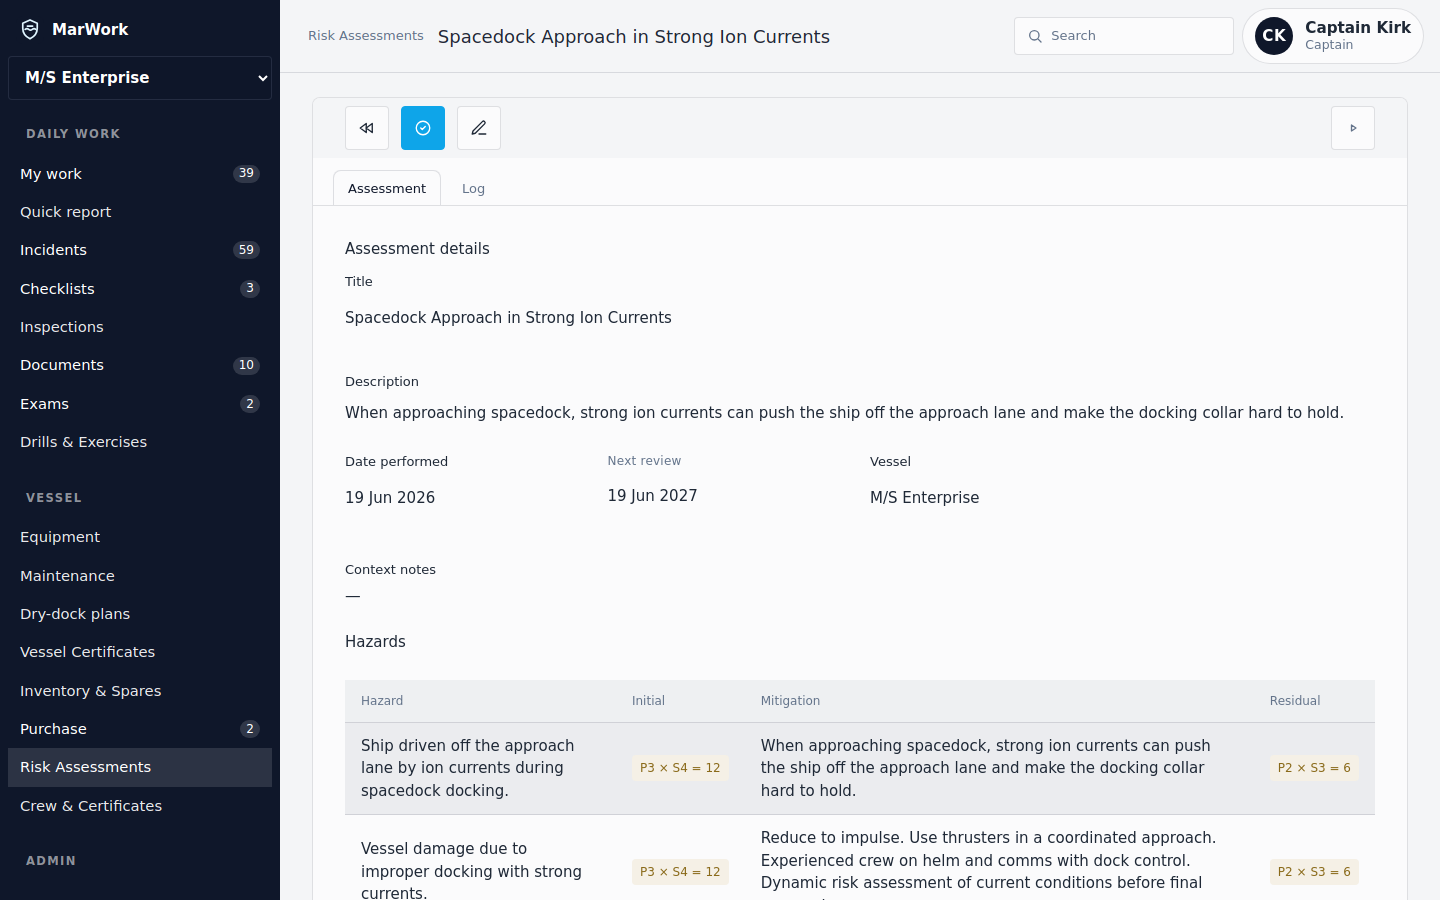This screenshot has width=1440, height=900.
Task: Click the pencil edit assessment button
Action: pos(479,128)
